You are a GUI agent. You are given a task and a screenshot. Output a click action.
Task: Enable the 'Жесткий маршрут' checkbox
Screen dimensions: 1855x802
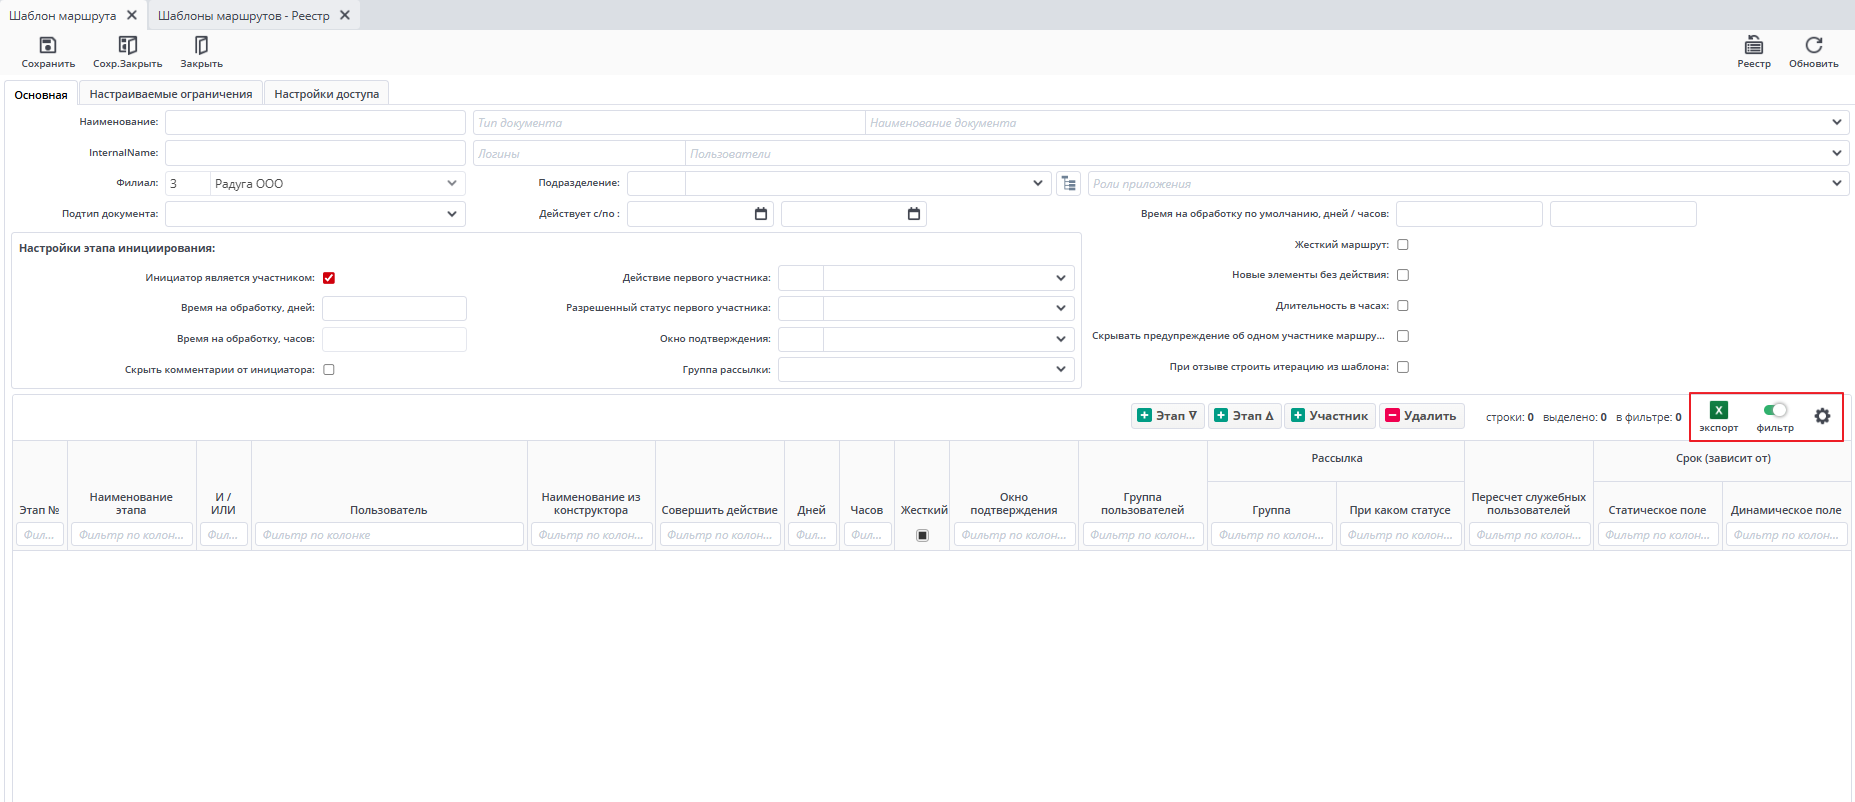click(x=1403, y=245)
